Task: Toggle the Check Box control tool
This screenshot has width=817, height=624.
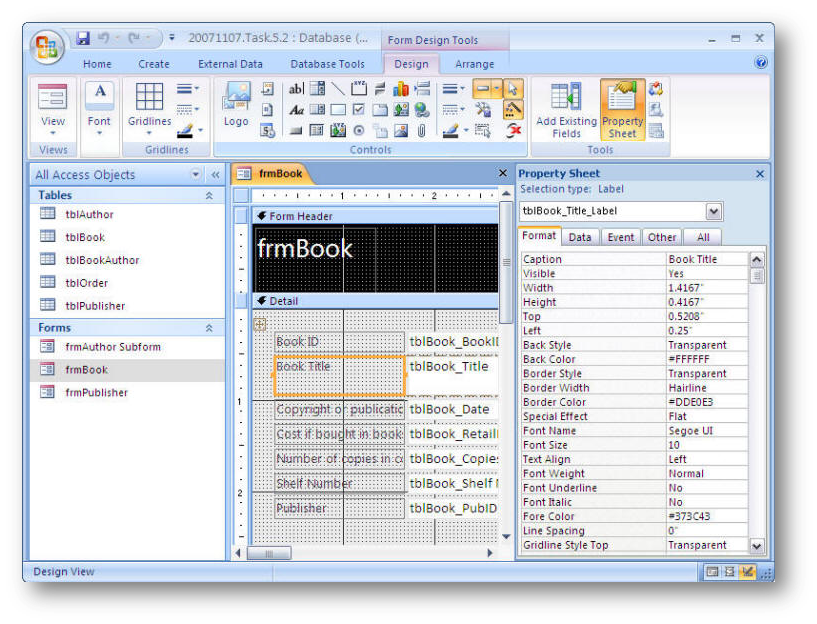Action: pos(359,110)
